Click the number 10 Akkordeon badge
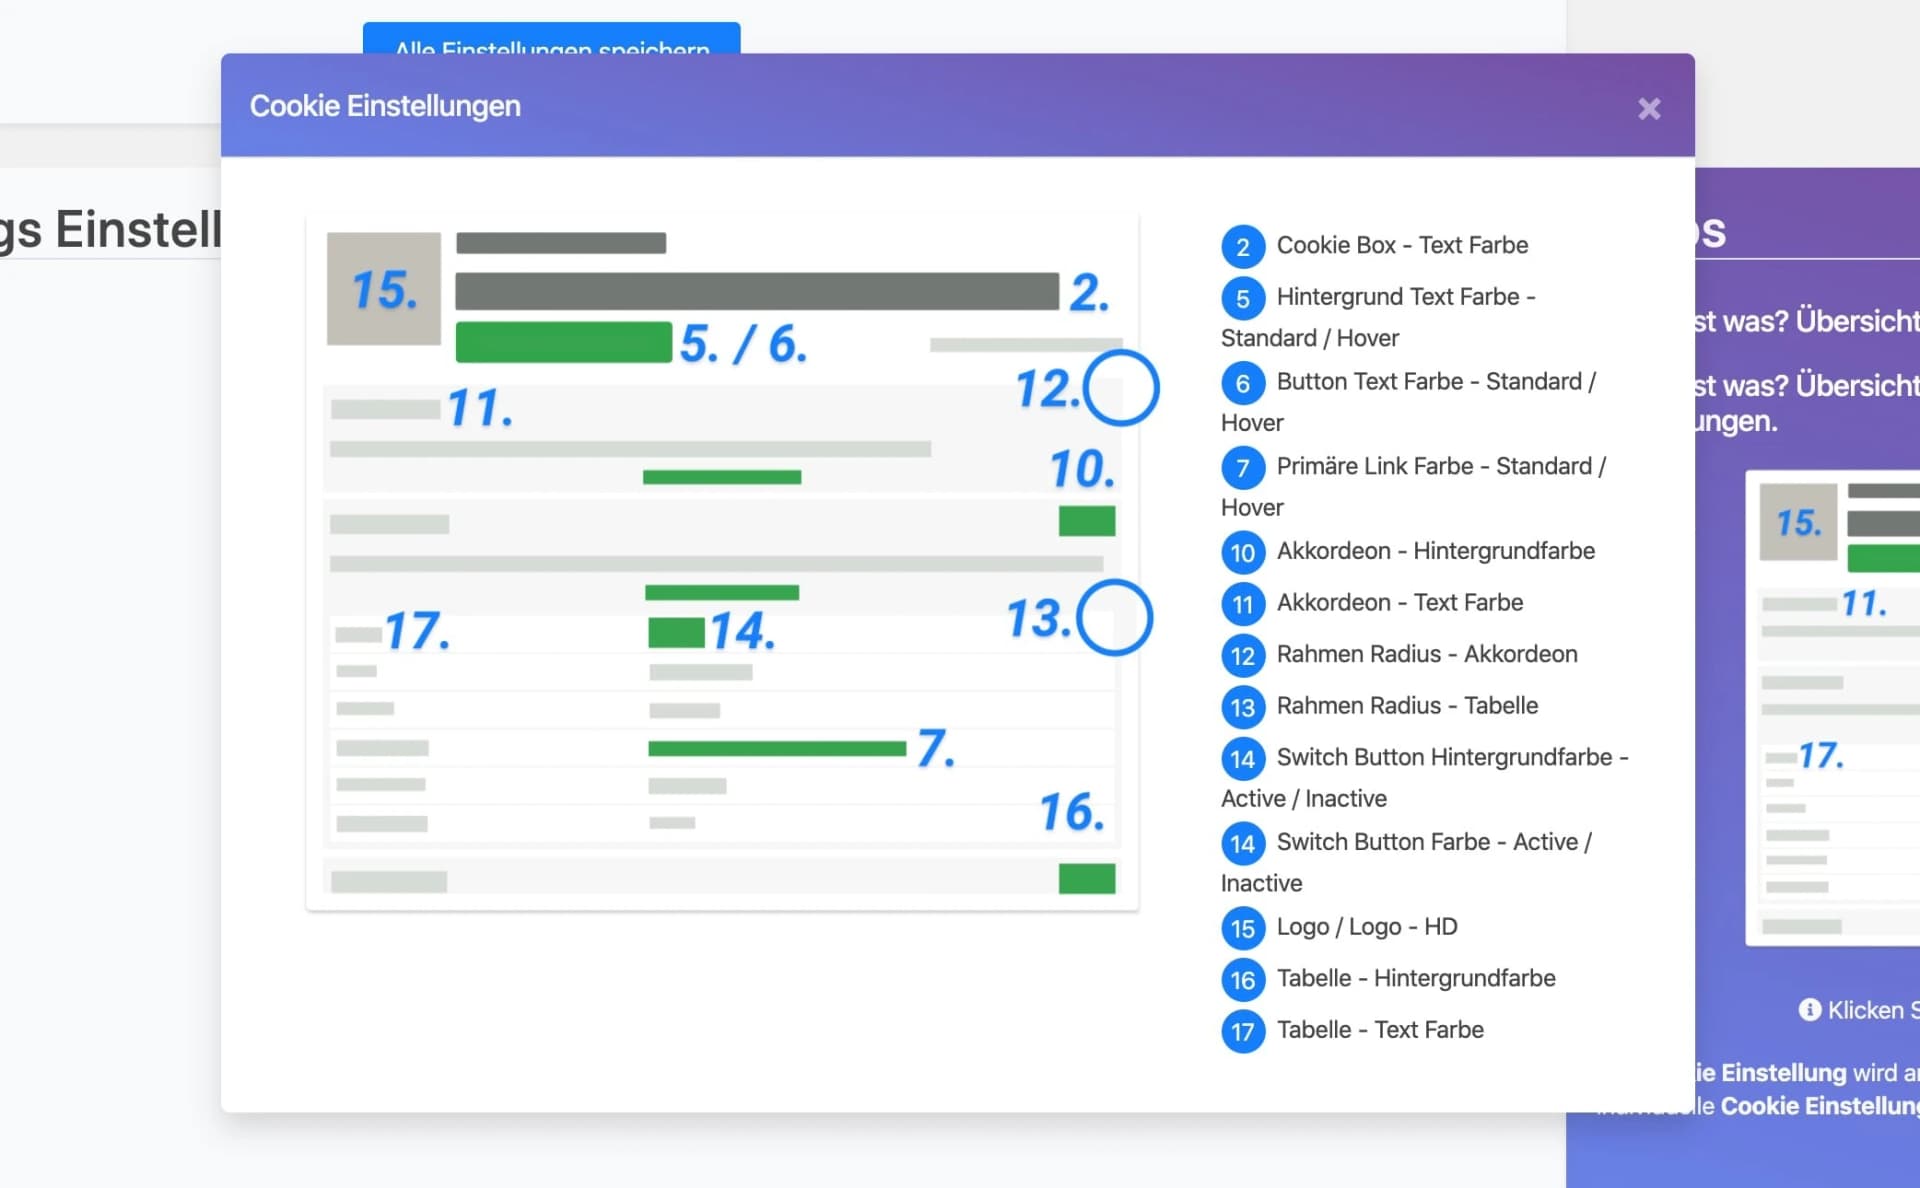Image resolution: width=1920 pixels, height=1188 pixels. point(1242,553)
